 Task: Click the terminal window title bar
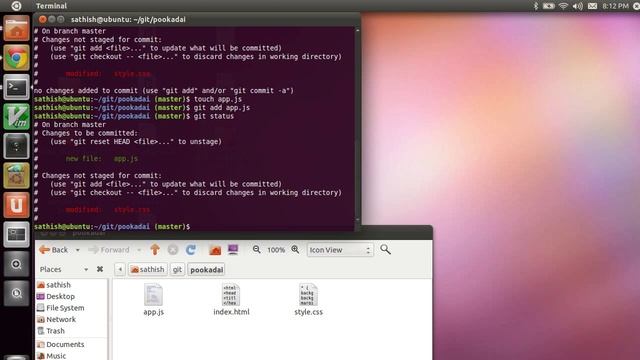197,19
